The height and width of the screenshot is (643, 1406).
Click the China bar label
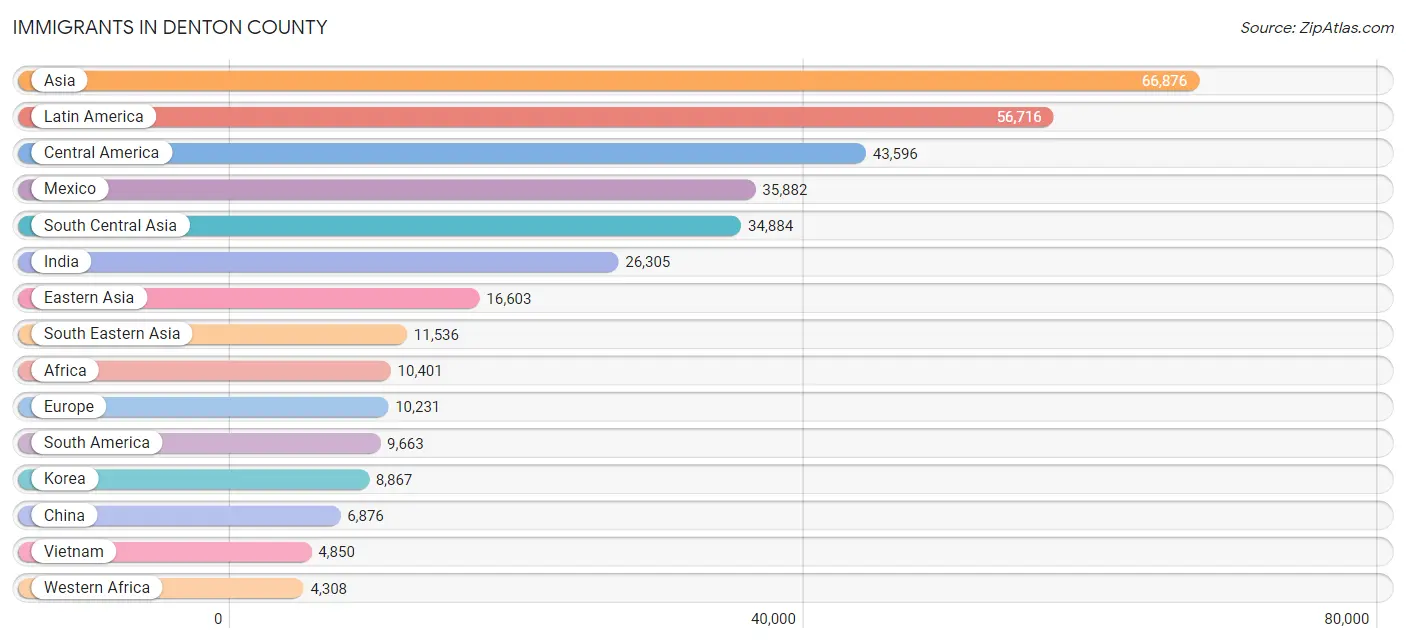tap(64, 515)
